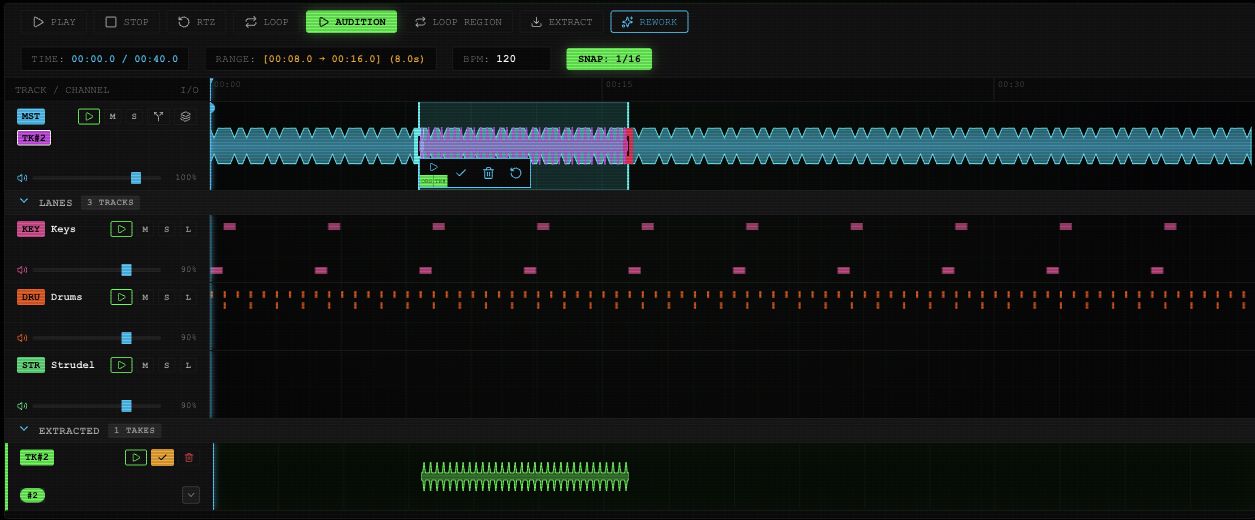This screenshot has height=520, width=1255.
Task: Click the Strudel volume slider handle
Action: pyautogui.click(x=126, y=406)
